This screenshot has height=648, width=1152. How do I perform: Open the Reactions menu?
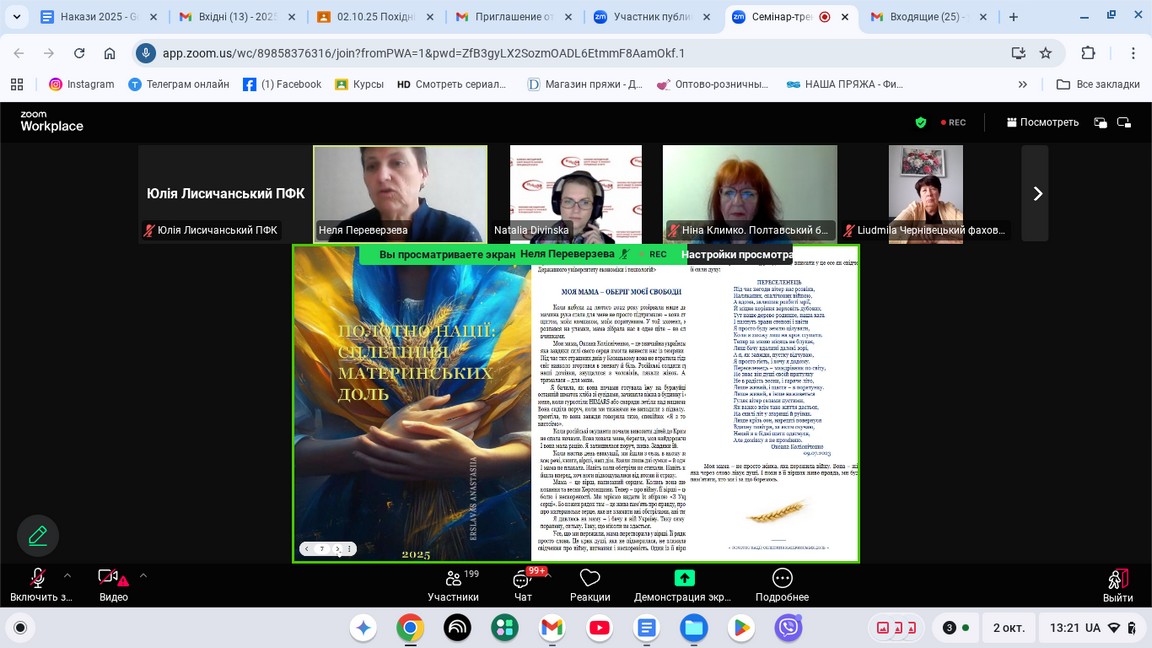point(590,585)
